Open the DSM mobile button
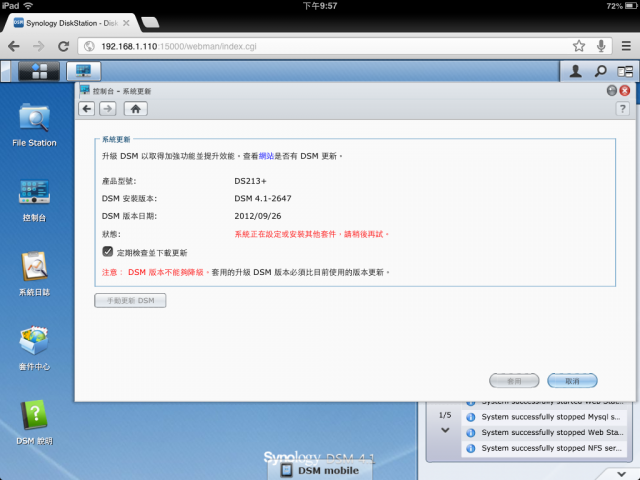 pos(320,470)
